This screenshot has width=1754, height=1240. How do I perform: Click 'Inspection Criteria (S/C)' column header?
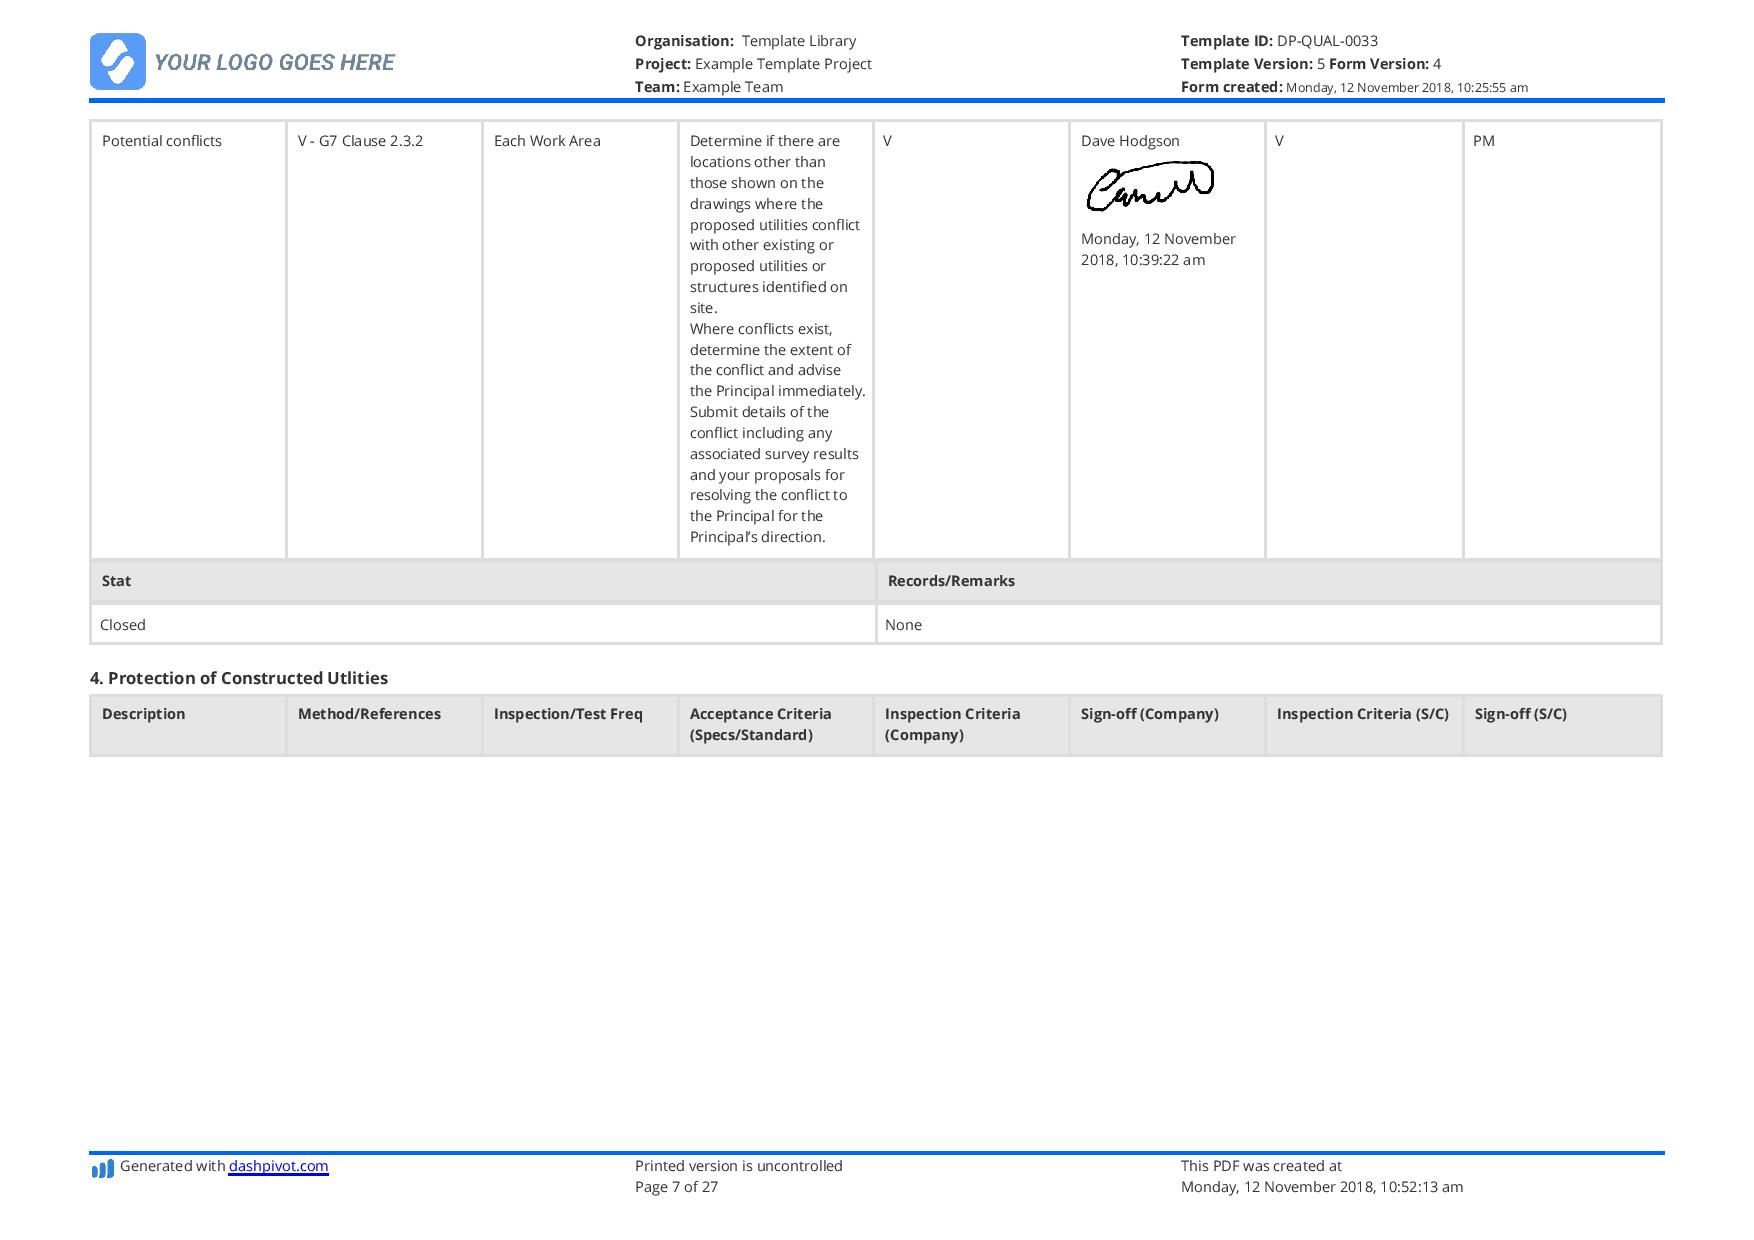pyautogui.click(x=1364, y=725)
